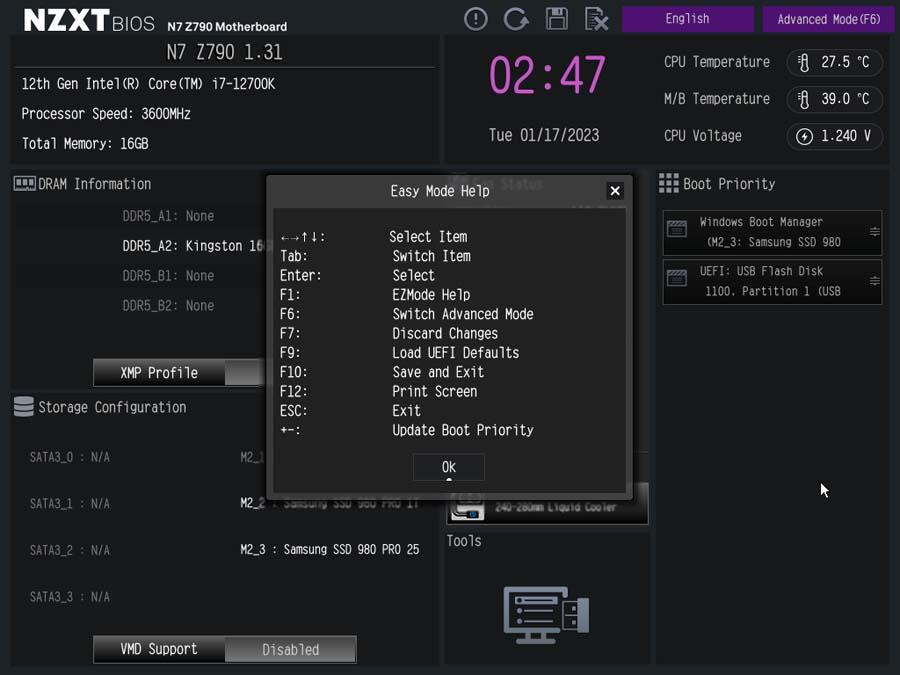Viewport: 900px width, 675px height.
Task: Click the M/B Temperature thermometer icon
Action: (804, 99)
